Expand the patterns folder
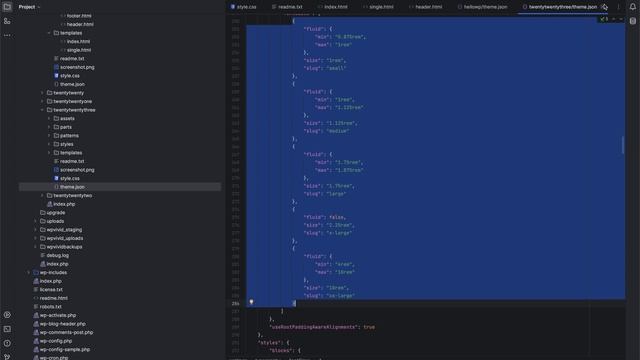 click(49, 136)
